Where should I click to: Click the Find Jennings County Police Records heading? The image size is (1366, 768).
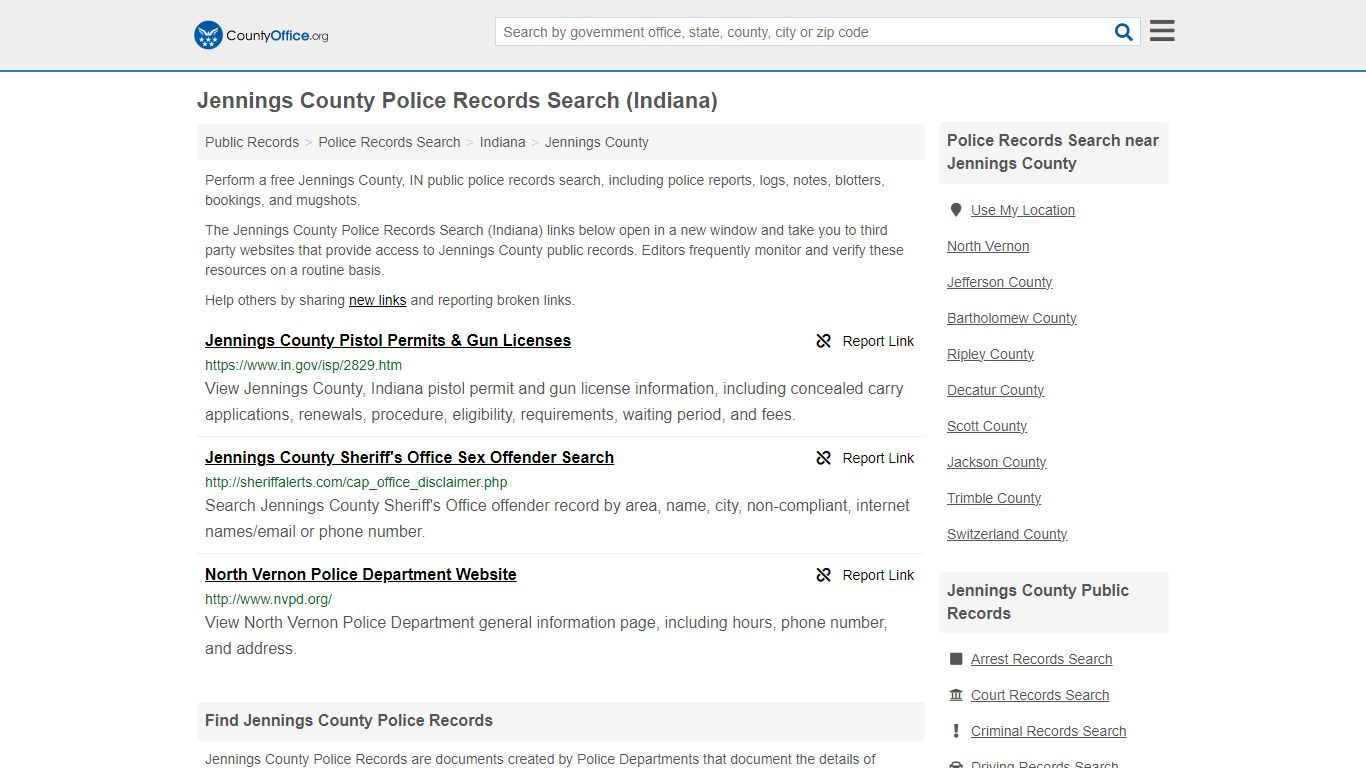point(349,721)
